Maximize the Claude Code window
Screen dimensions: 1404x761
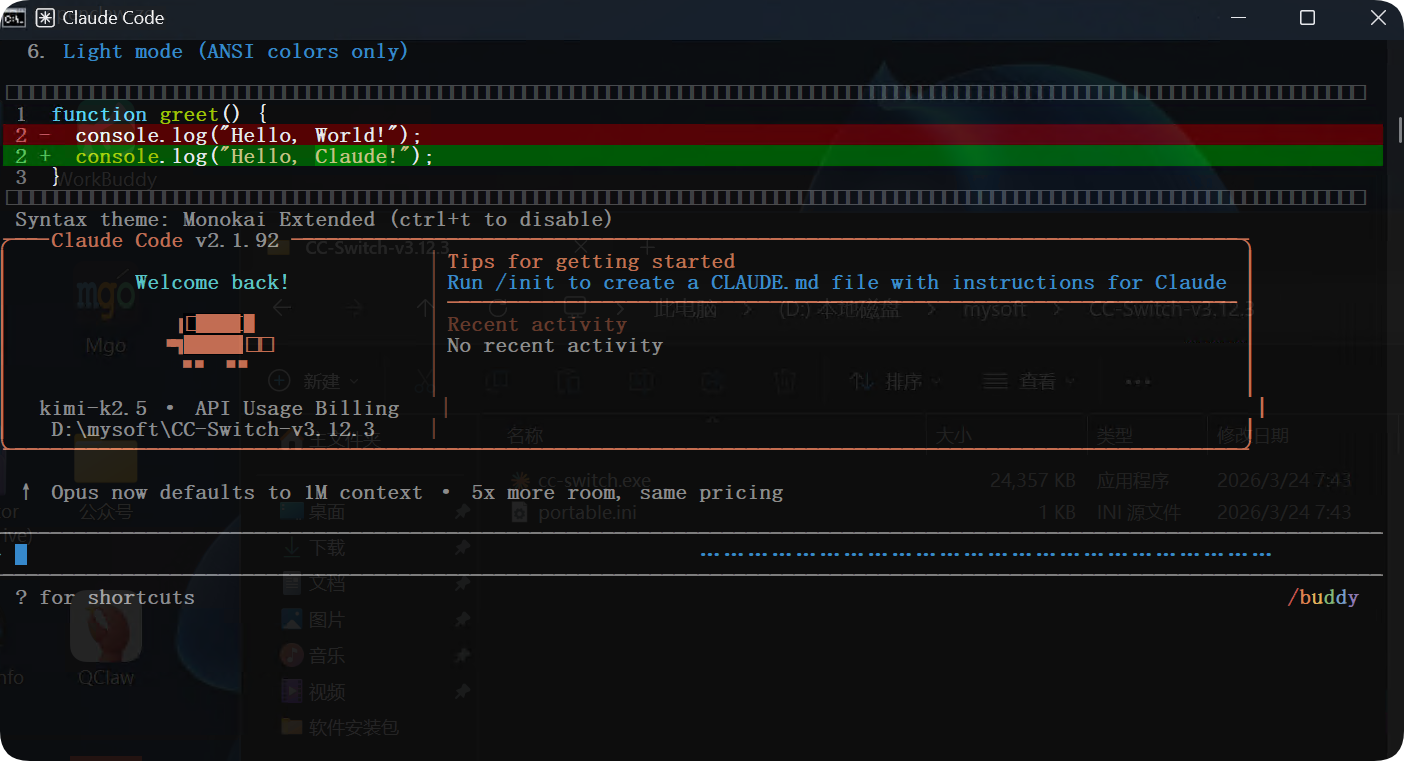(1307, 18)
